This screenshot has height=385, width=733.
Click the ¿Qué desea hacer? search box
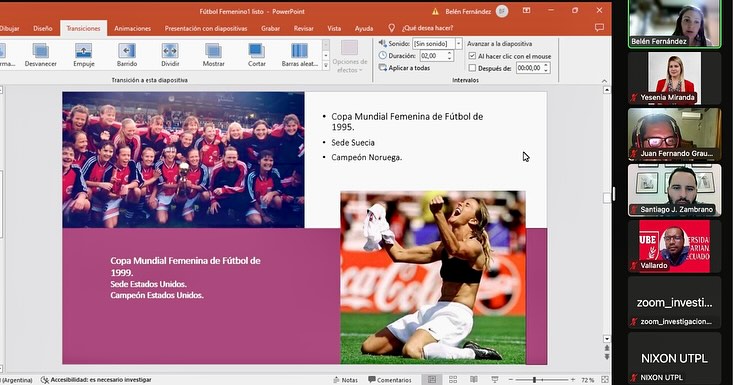[427, 28]
